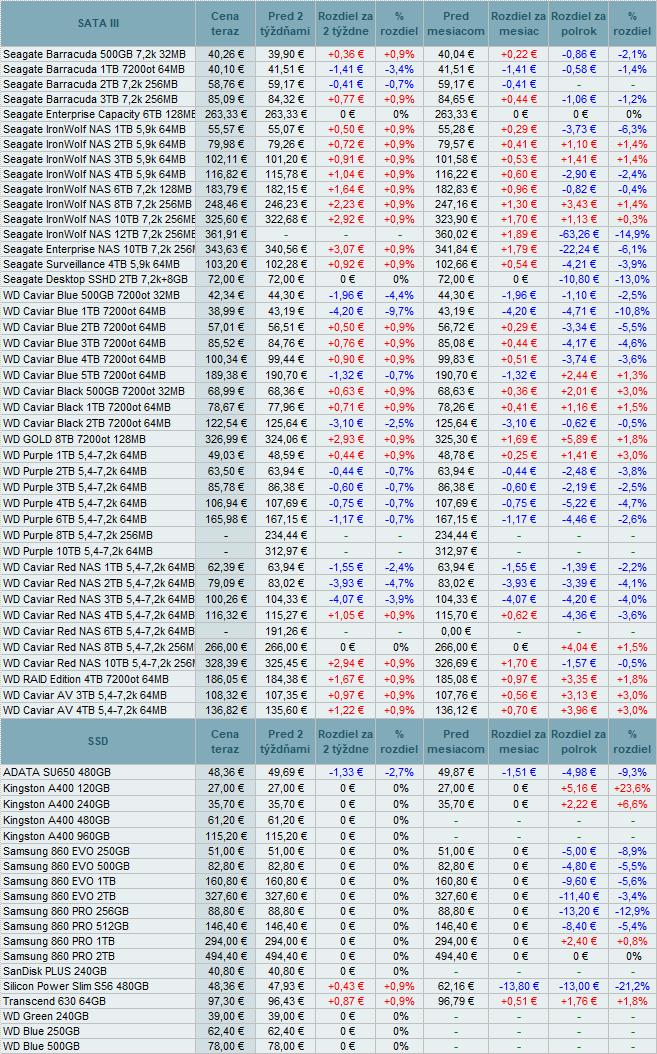Click percent difference -14,9% cell

[632, 234]
